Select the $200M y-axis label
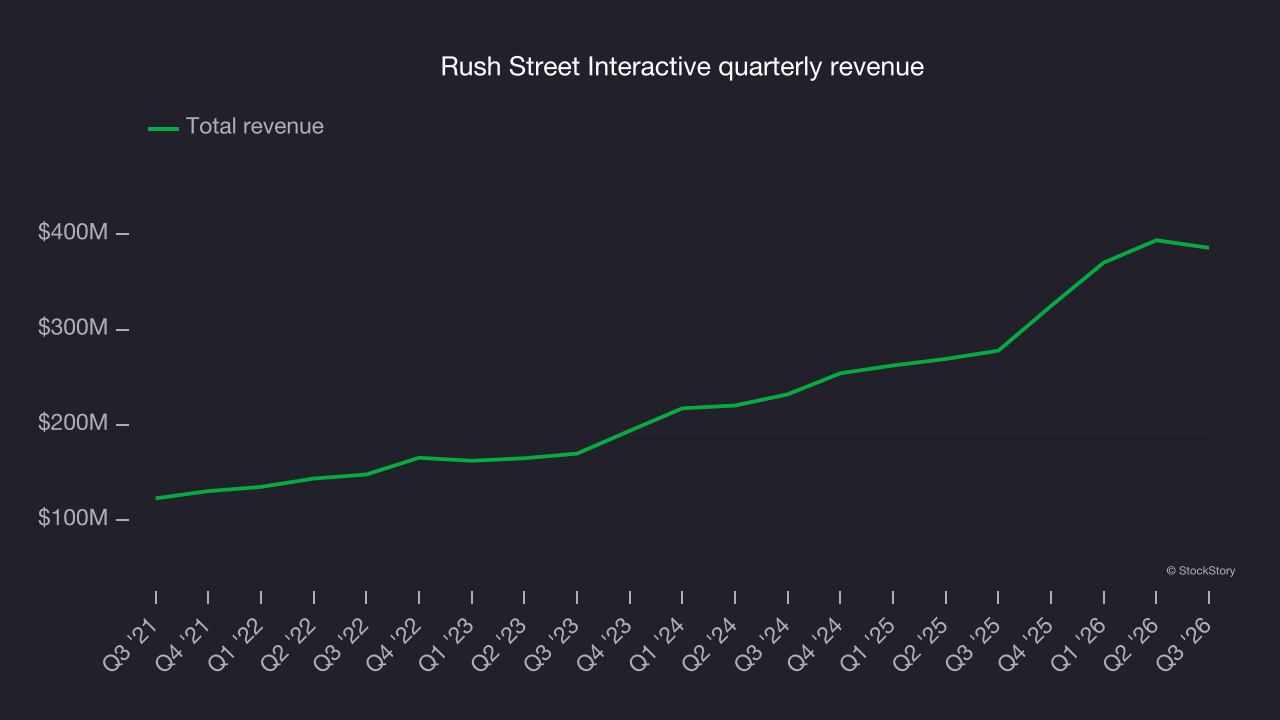The height and width of the screenshot is (720, 1280). pos(73,424)
